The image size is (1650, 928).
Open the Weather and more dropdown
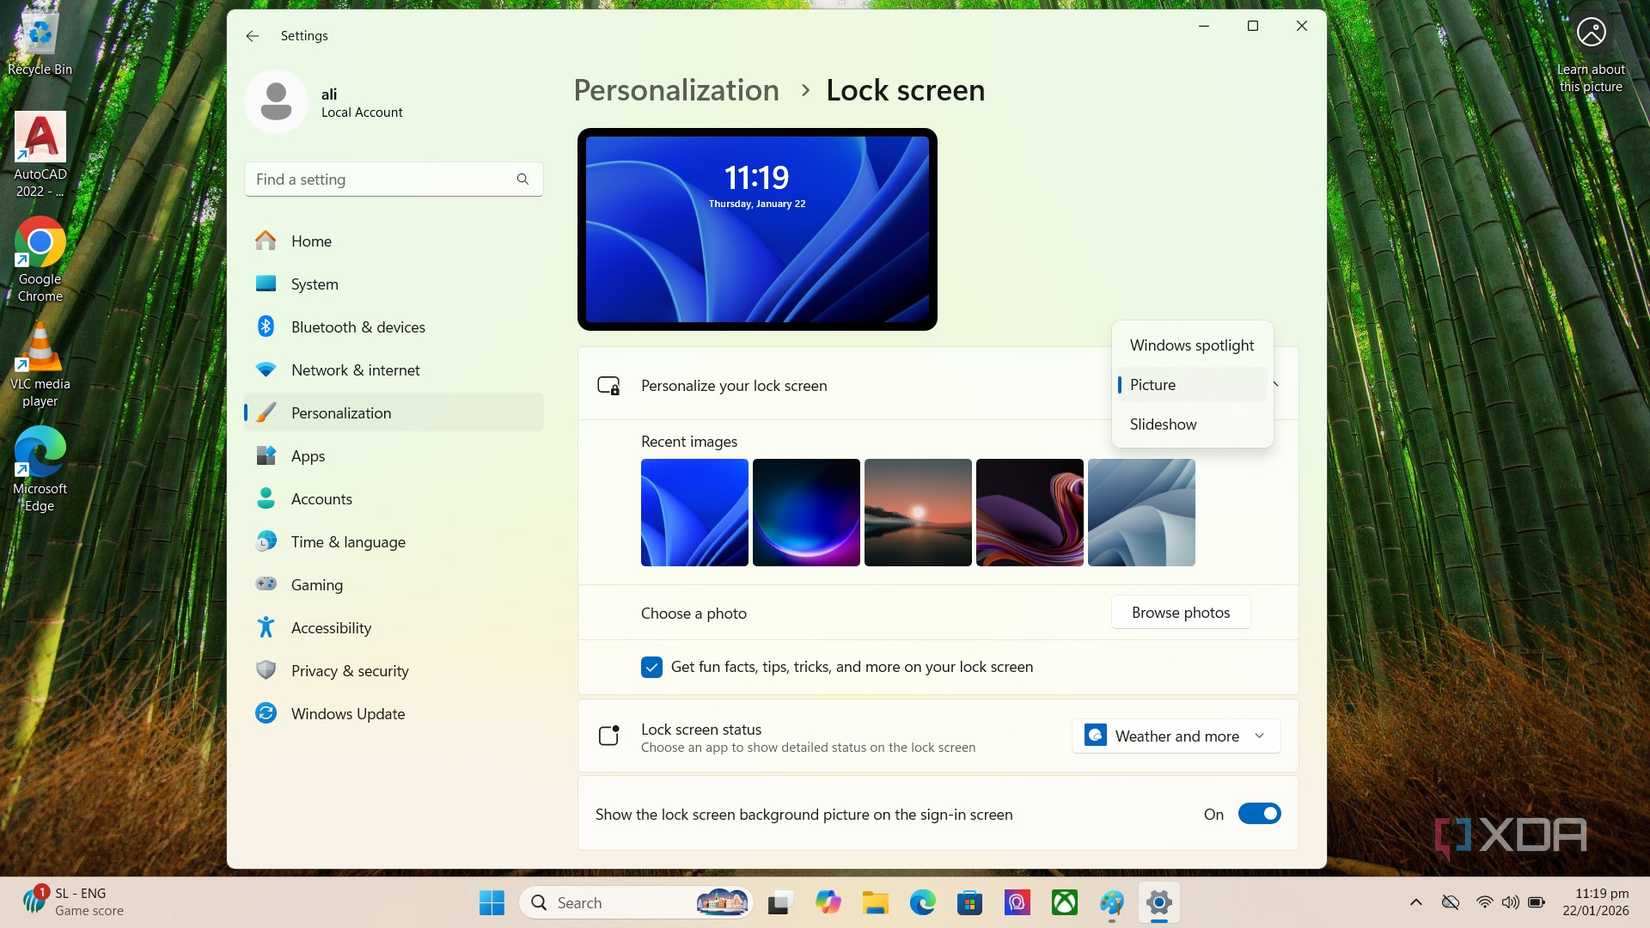1176,735
